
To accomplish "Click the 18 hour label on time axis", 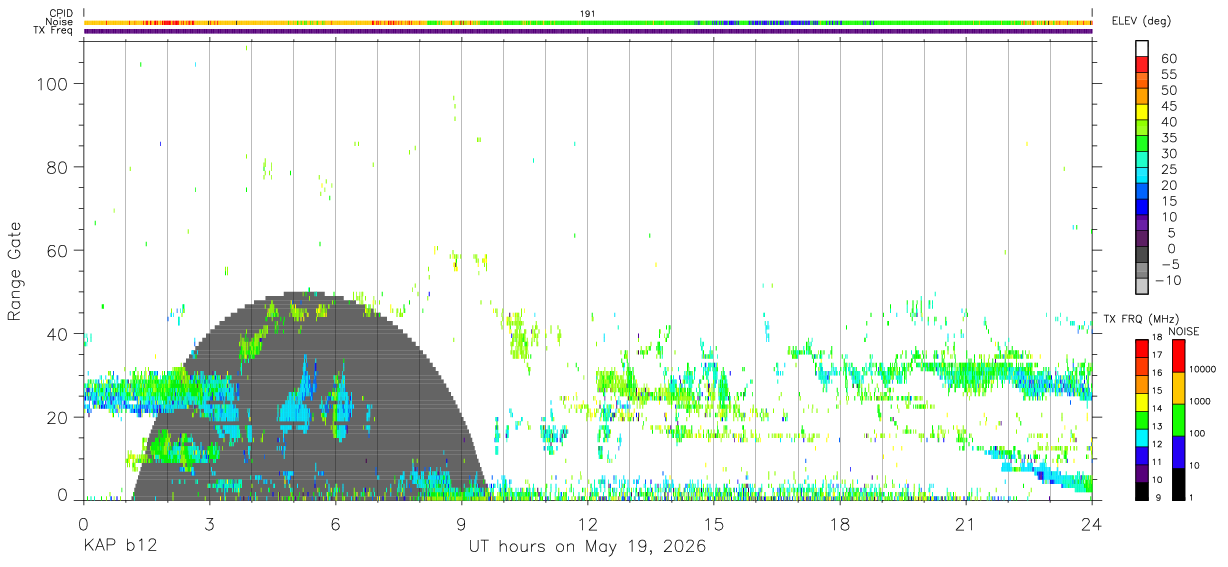I will (840, 524).
